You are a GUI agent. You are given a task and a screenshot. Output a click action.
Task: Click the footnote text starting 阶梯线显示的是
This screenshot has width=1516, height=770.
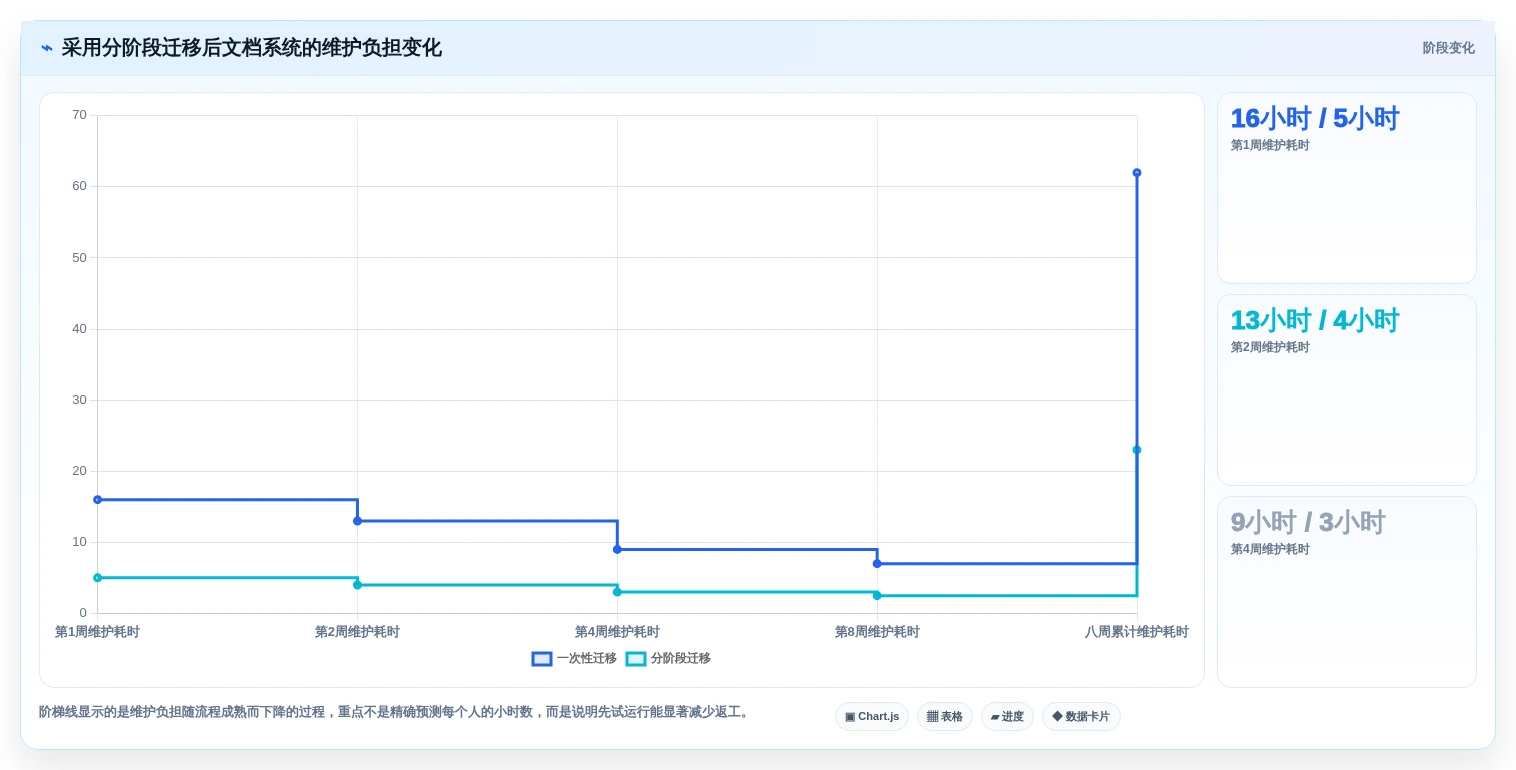click(395, 712)
